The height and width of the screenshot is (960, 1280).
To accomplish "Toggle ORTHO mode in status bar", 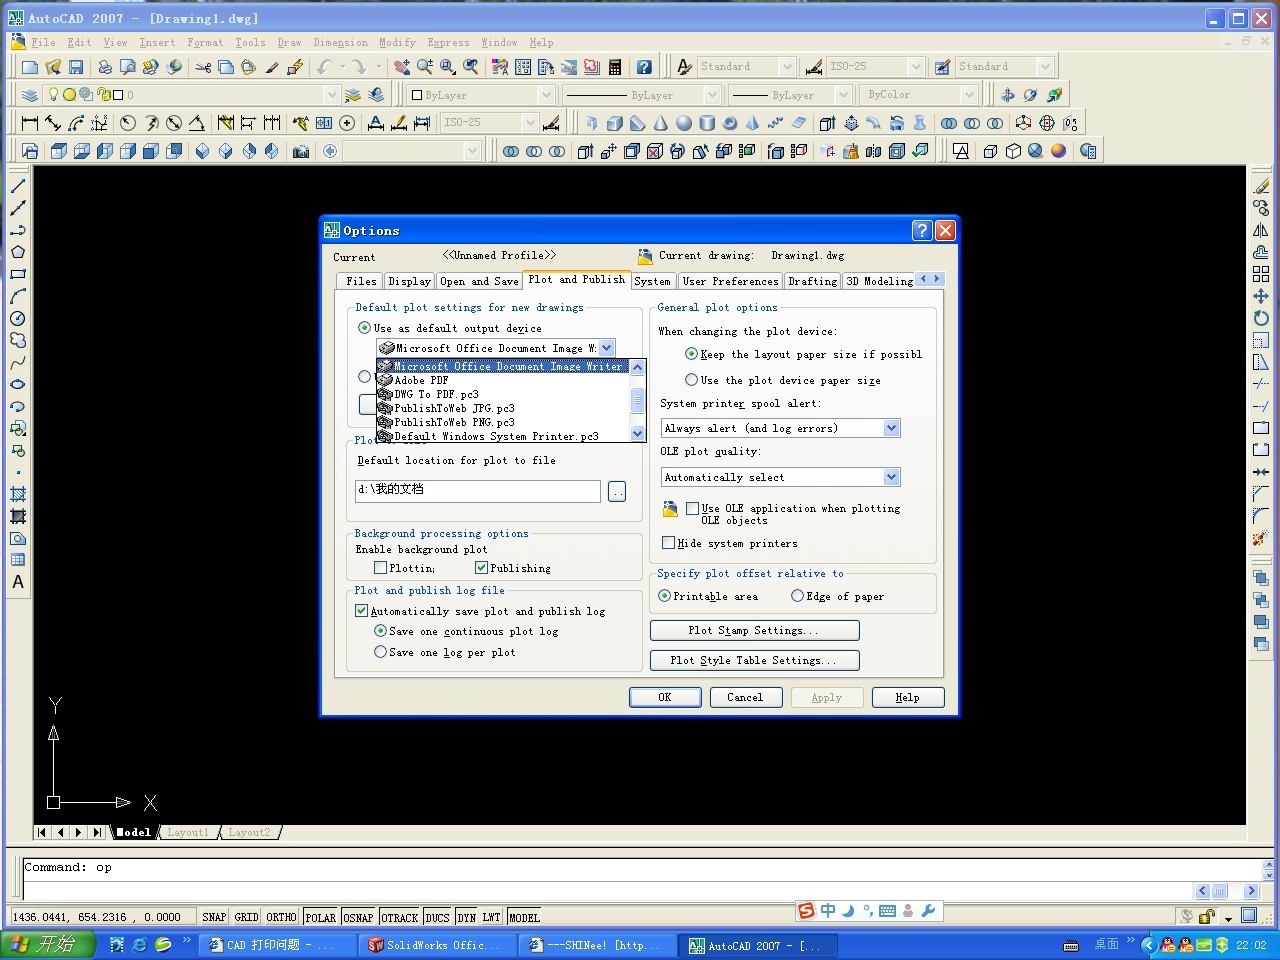I will pyautogui.click(x=281, y=917).
